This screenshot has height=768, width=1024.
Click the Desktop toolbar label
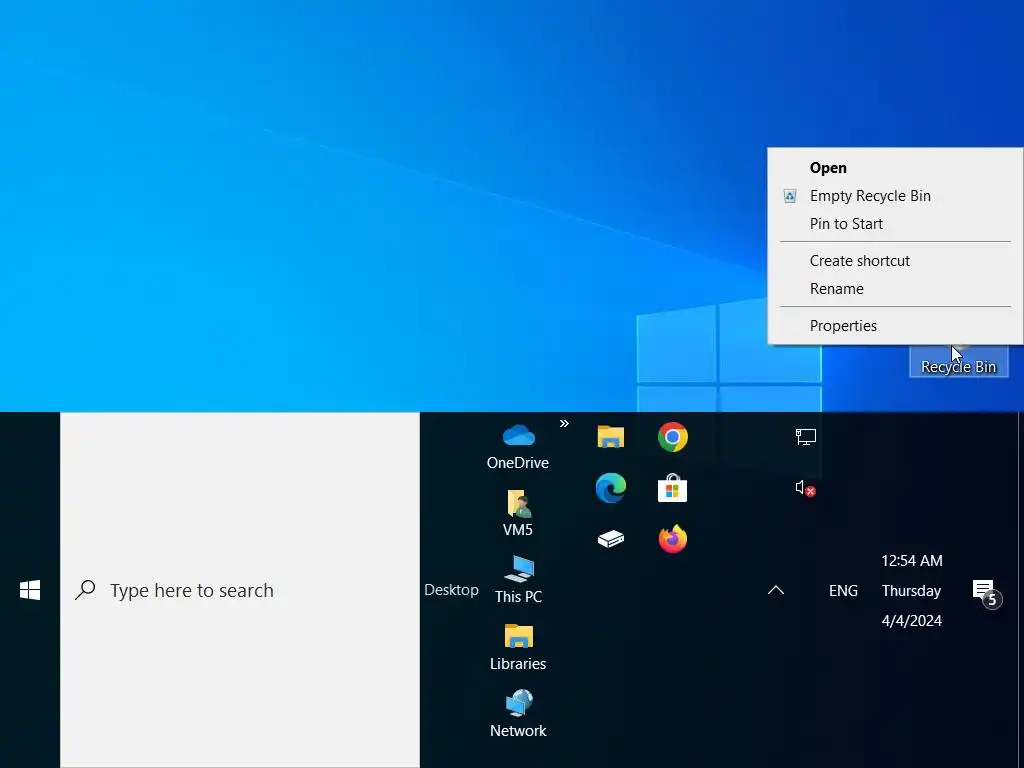pyautogui.click(x=451, y=590)
